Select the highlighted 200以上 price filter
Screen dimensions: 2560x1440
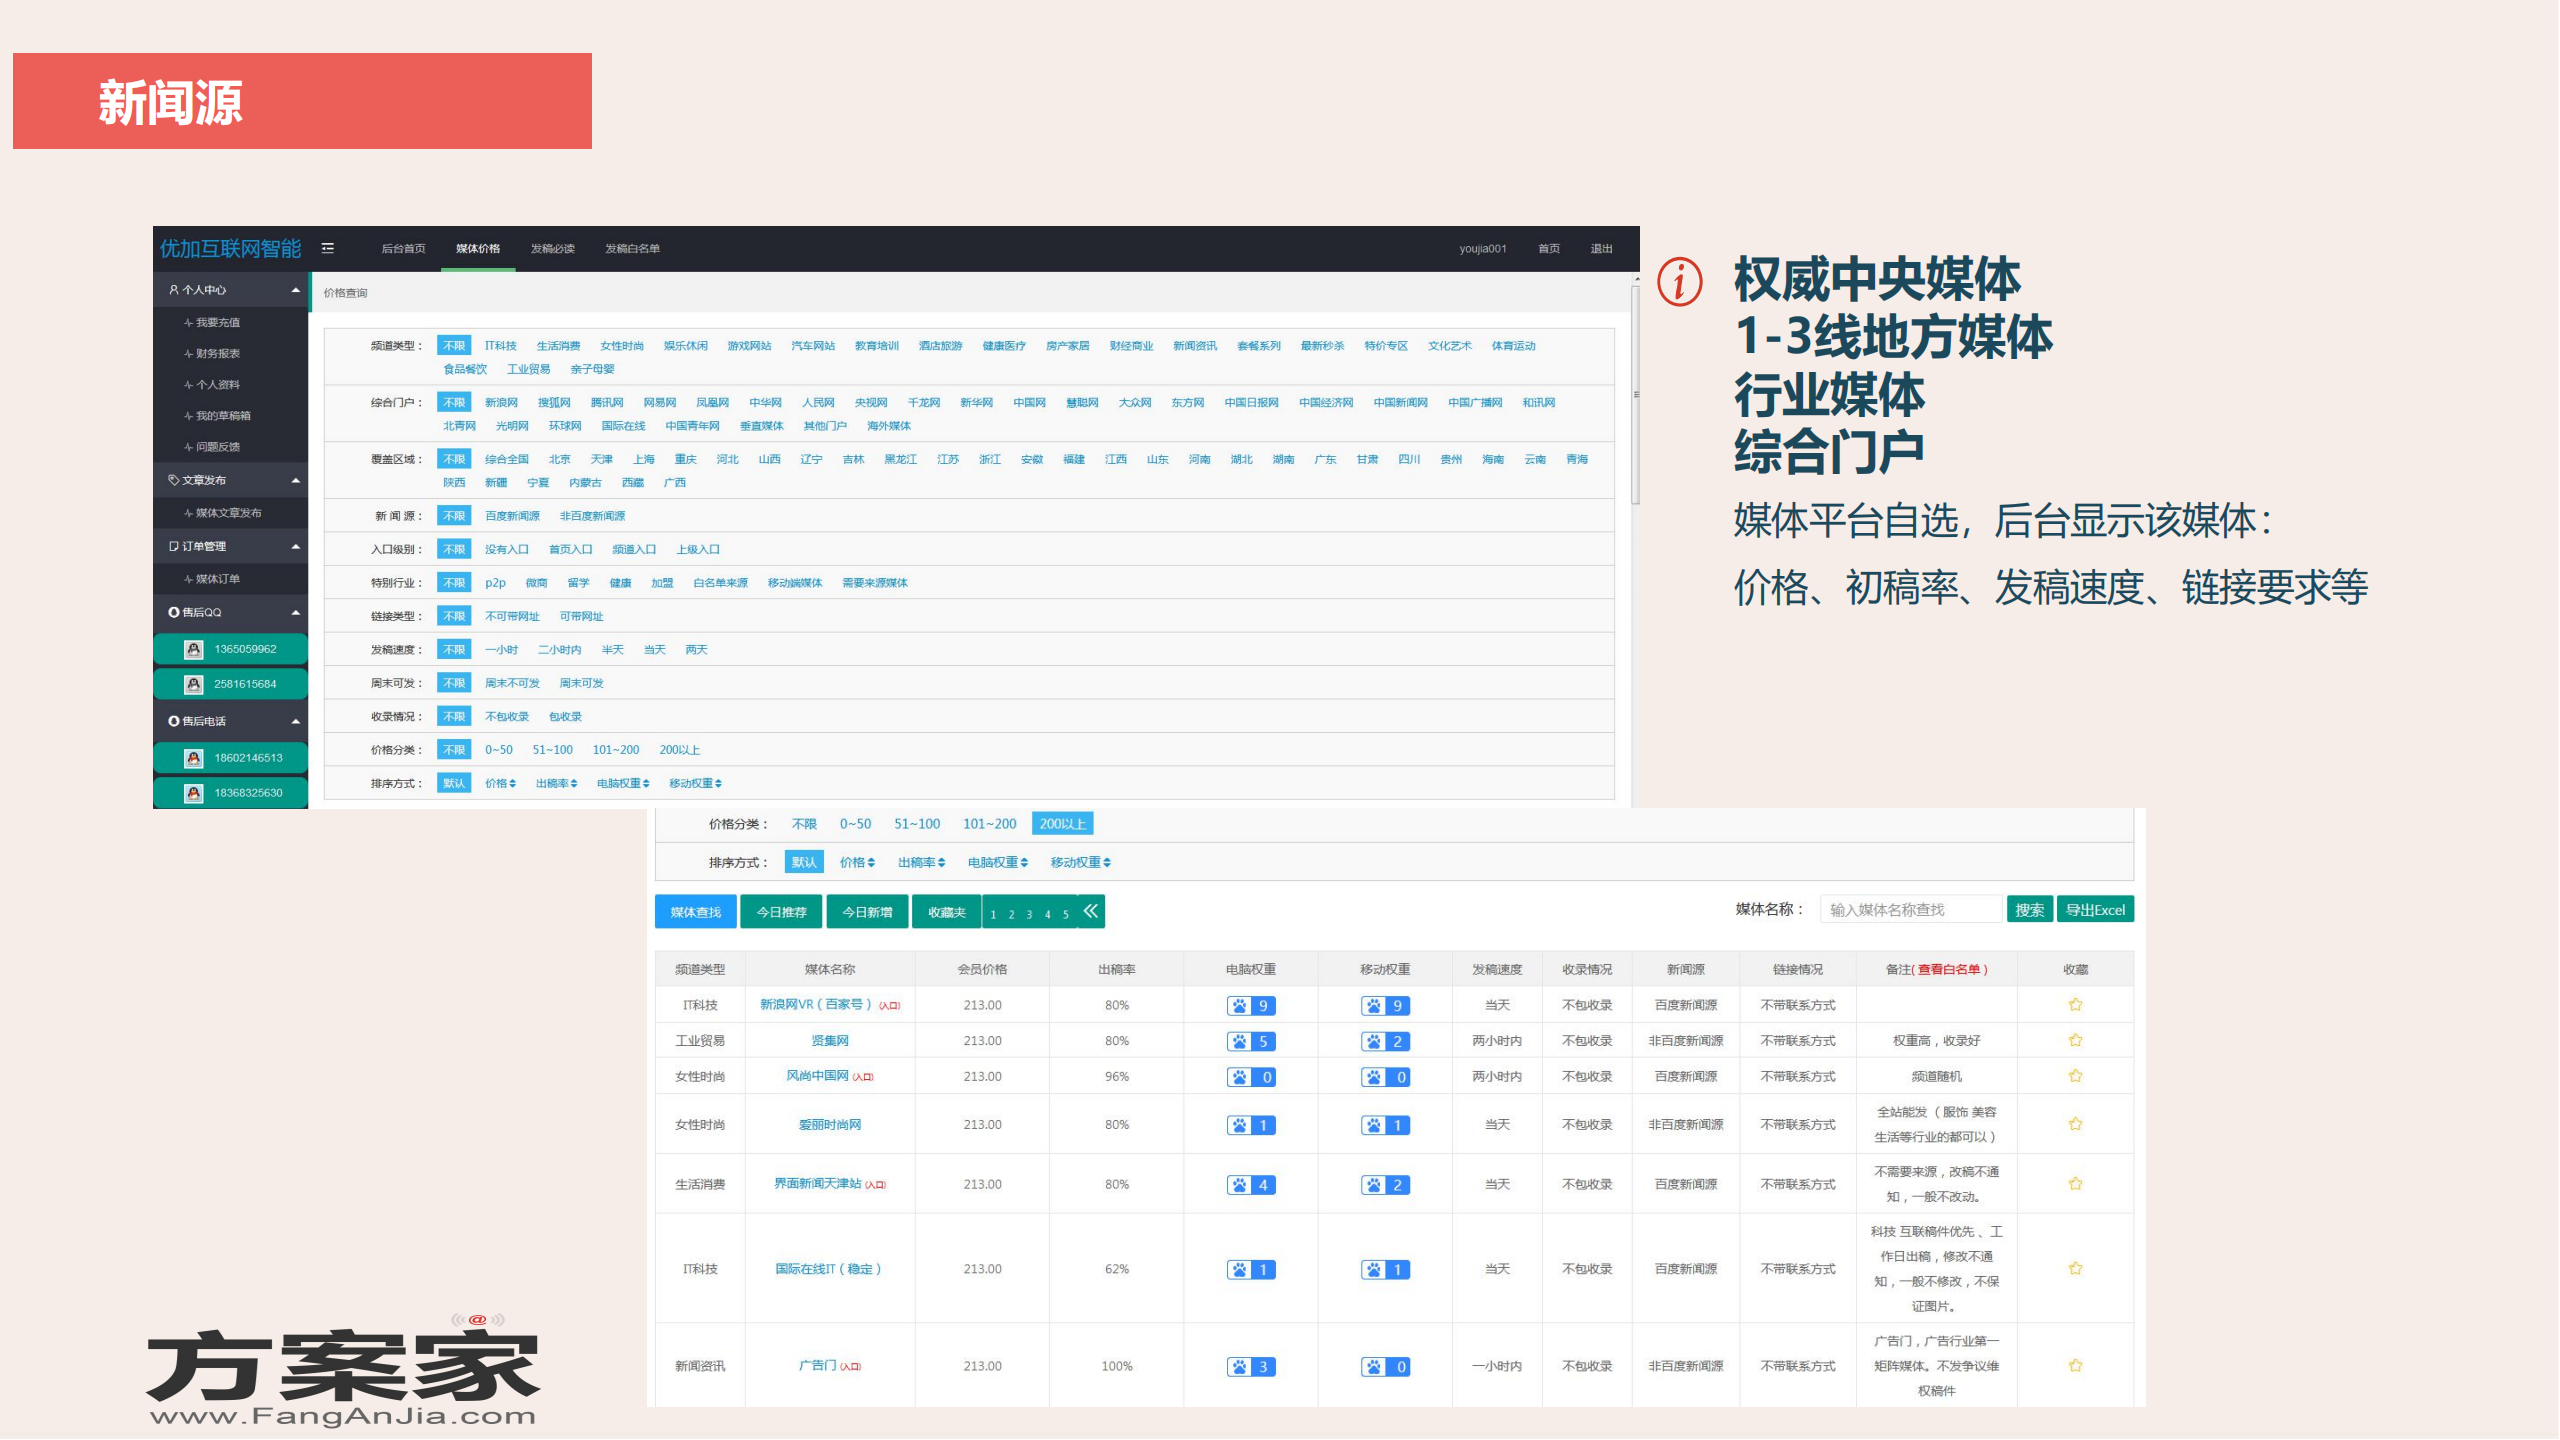click(1062, 824)
